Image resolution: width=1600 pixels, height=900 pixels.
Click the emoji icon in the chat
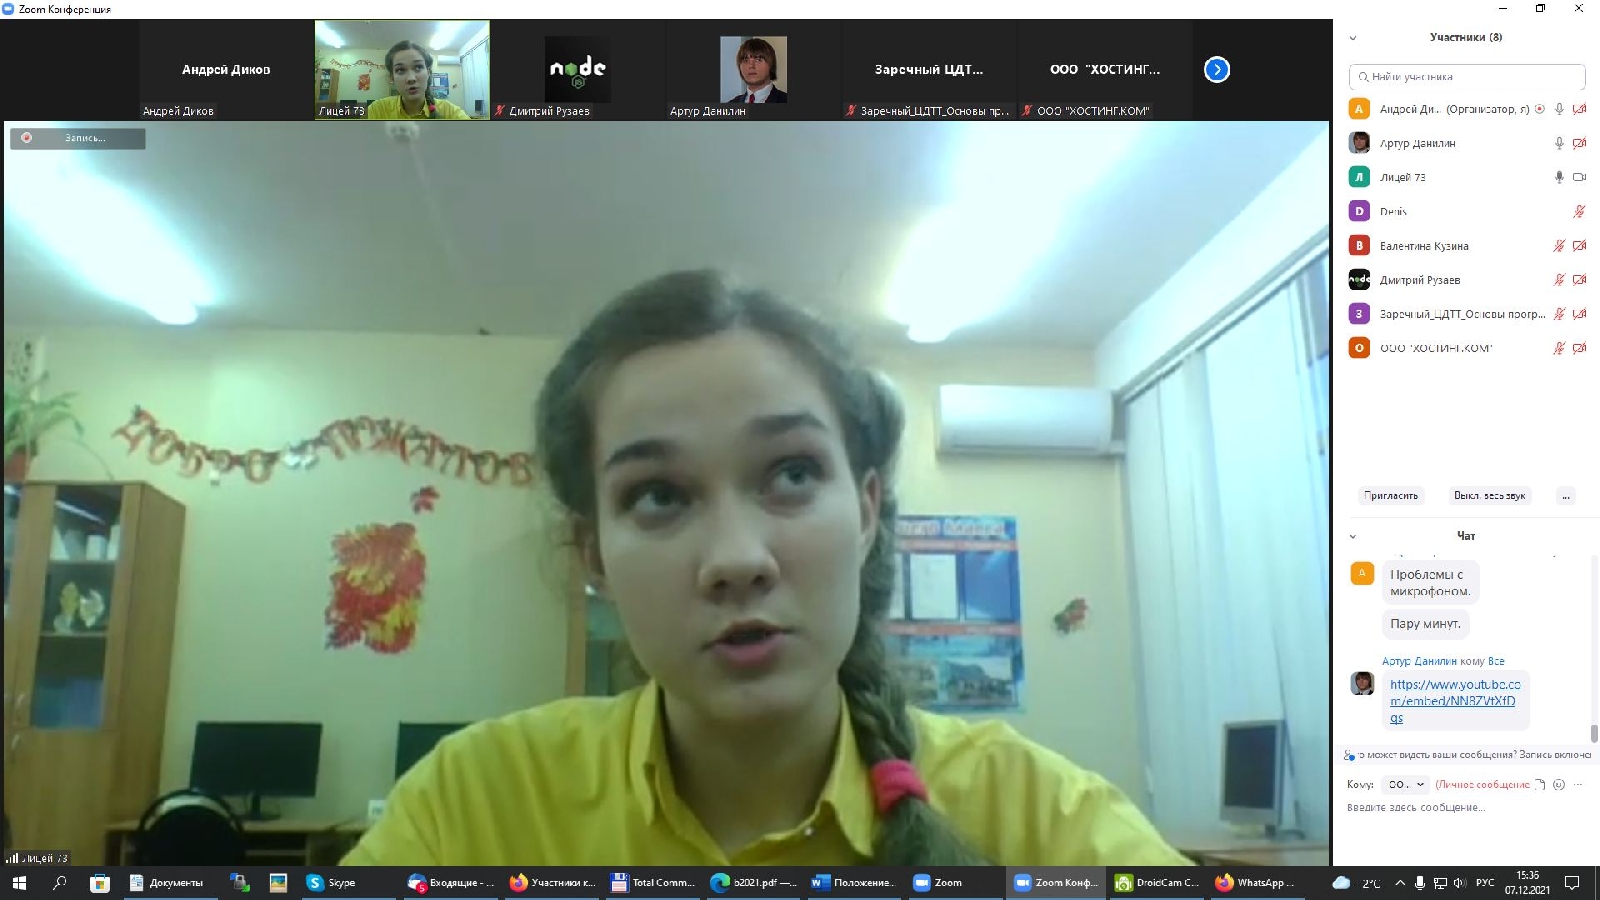tap(1559, 785)
